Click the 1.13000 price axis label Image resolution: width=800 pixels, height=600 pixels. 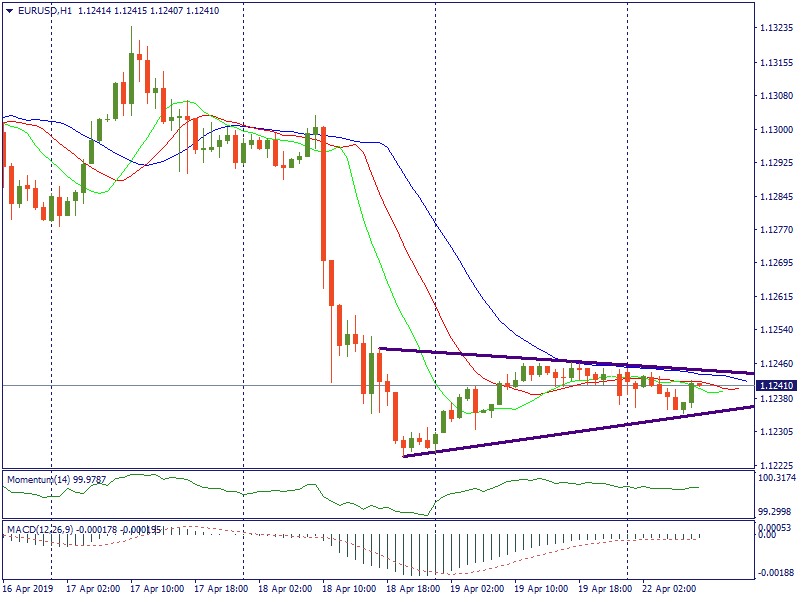pyautogui.click(x=776, y=130)
